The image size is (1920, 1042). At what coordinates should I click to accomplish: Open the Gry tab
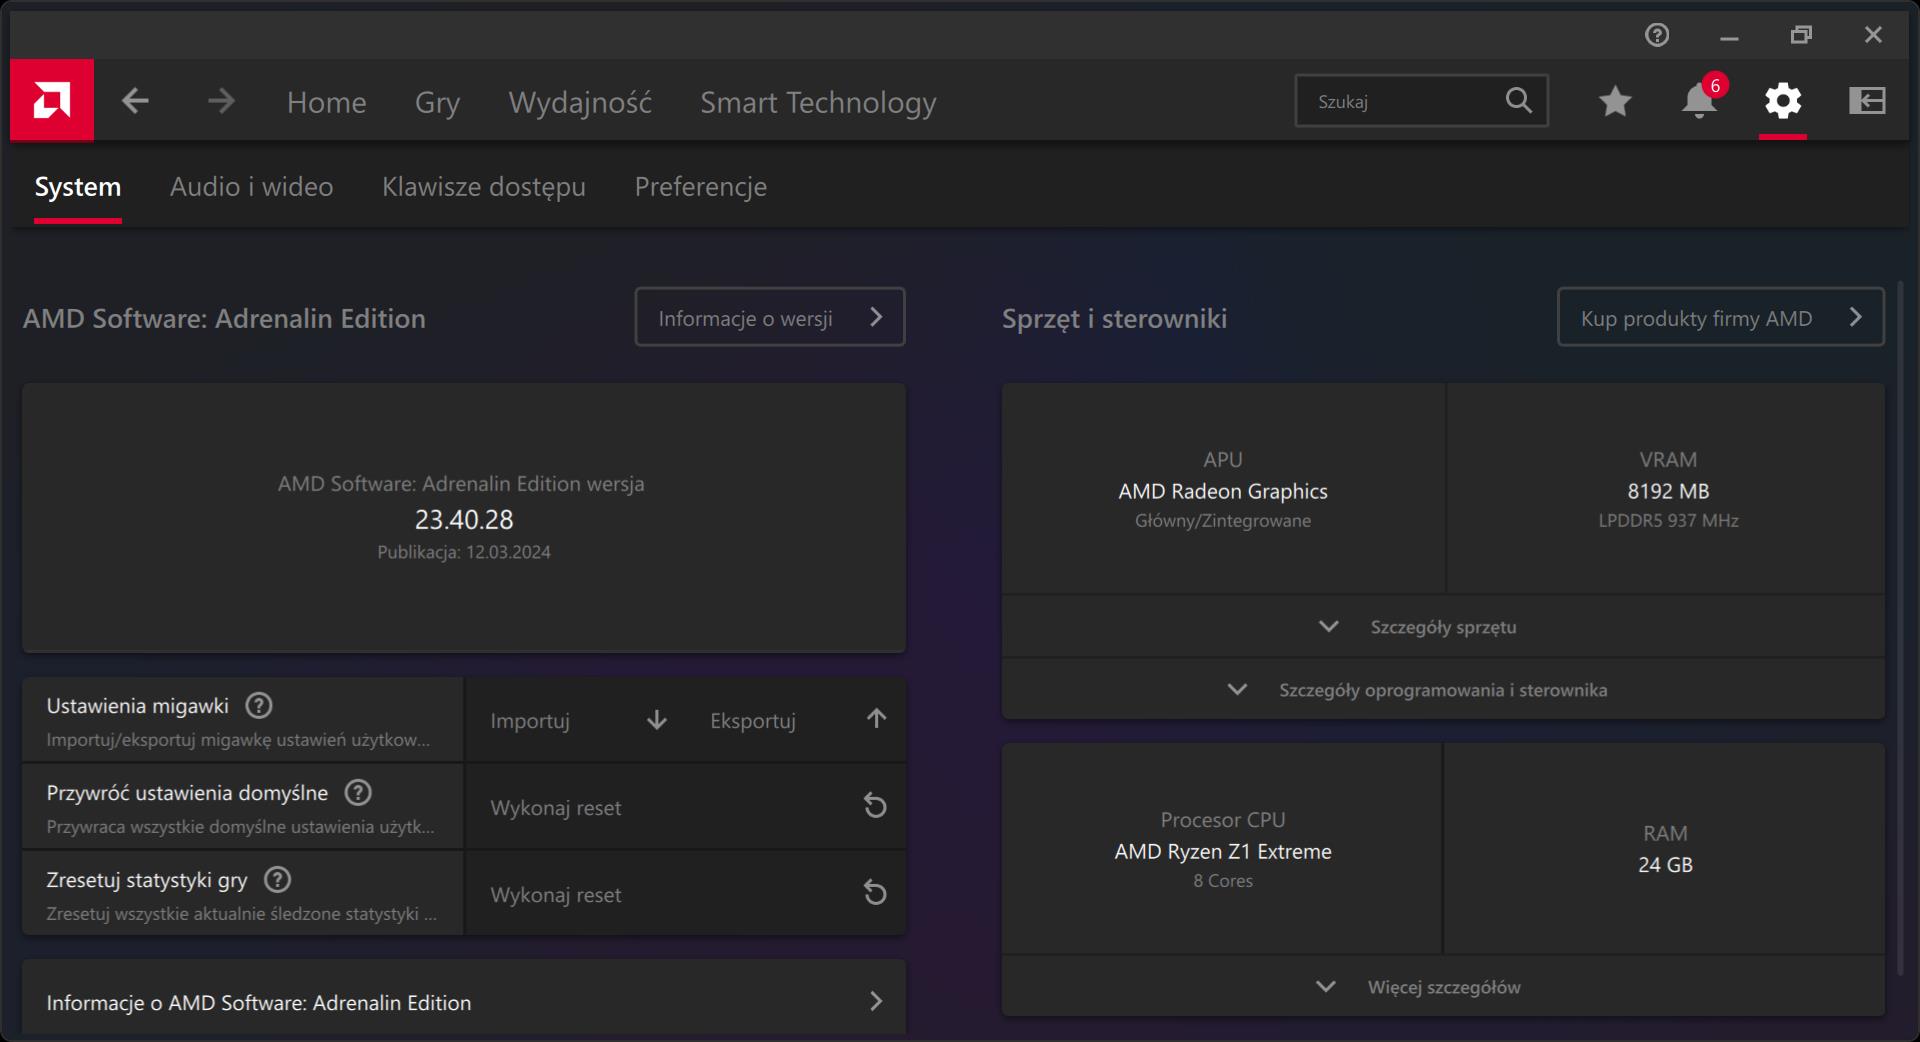pos(437,102)
